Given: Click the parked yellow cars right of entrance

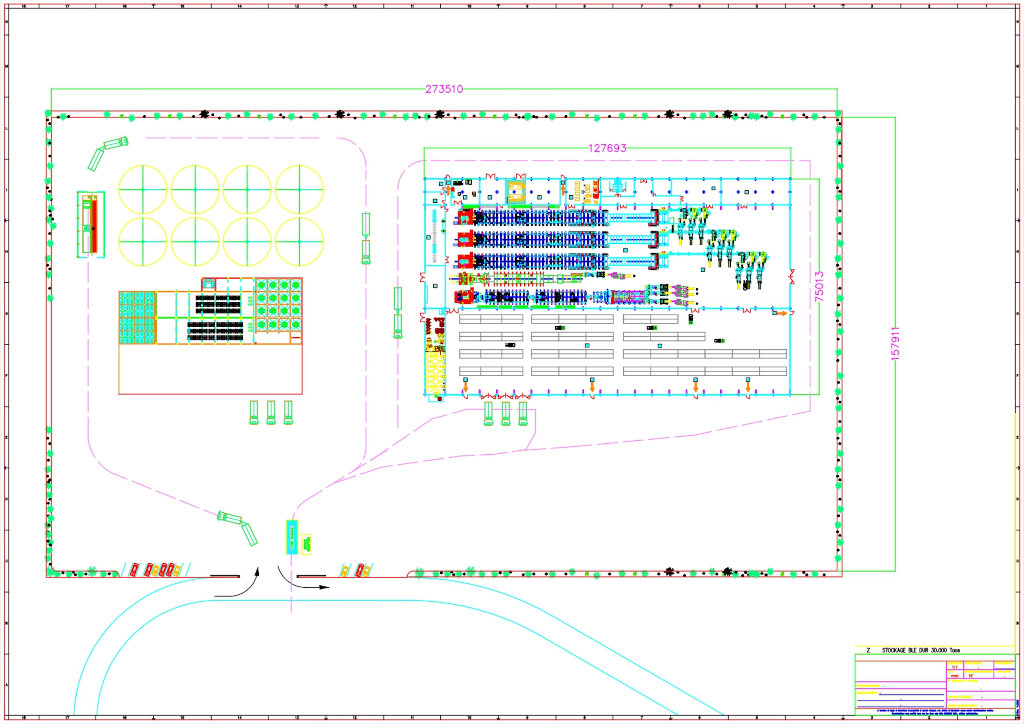Looking at the screenshot, I should click(x=355, y=569).
